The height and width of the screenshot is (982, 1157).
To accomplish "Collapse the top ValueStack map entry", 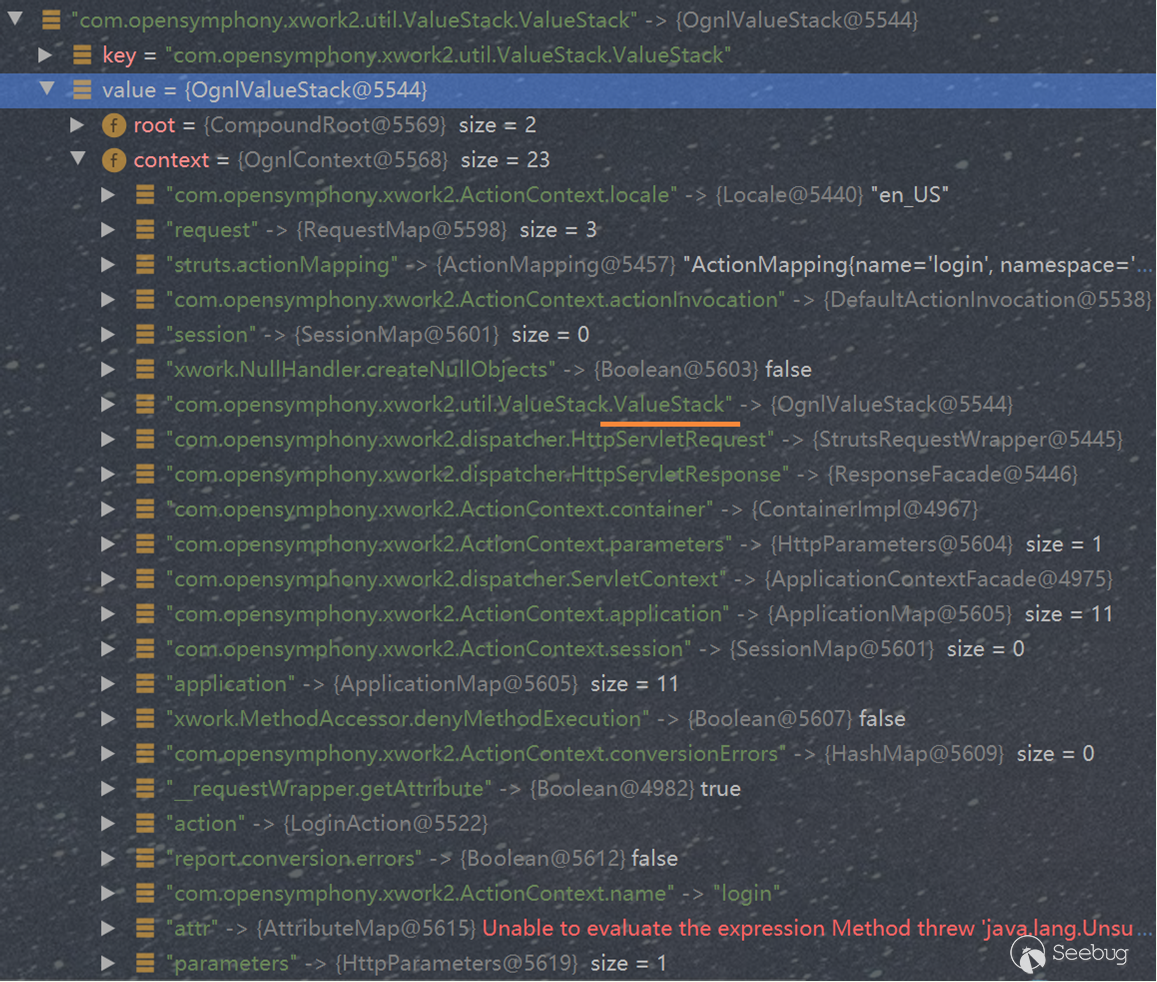I will [x=15, y=18].
